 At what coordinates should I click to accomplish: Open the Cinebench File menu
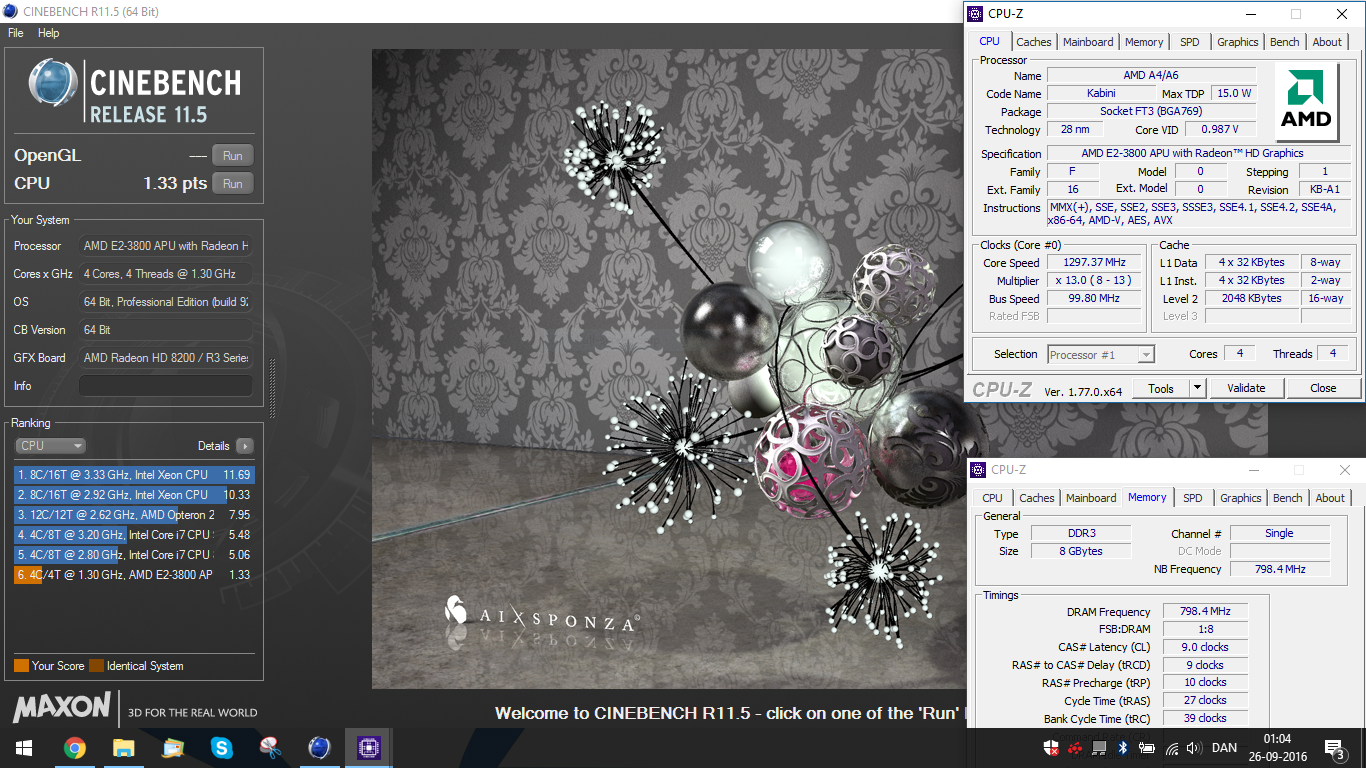16,33
